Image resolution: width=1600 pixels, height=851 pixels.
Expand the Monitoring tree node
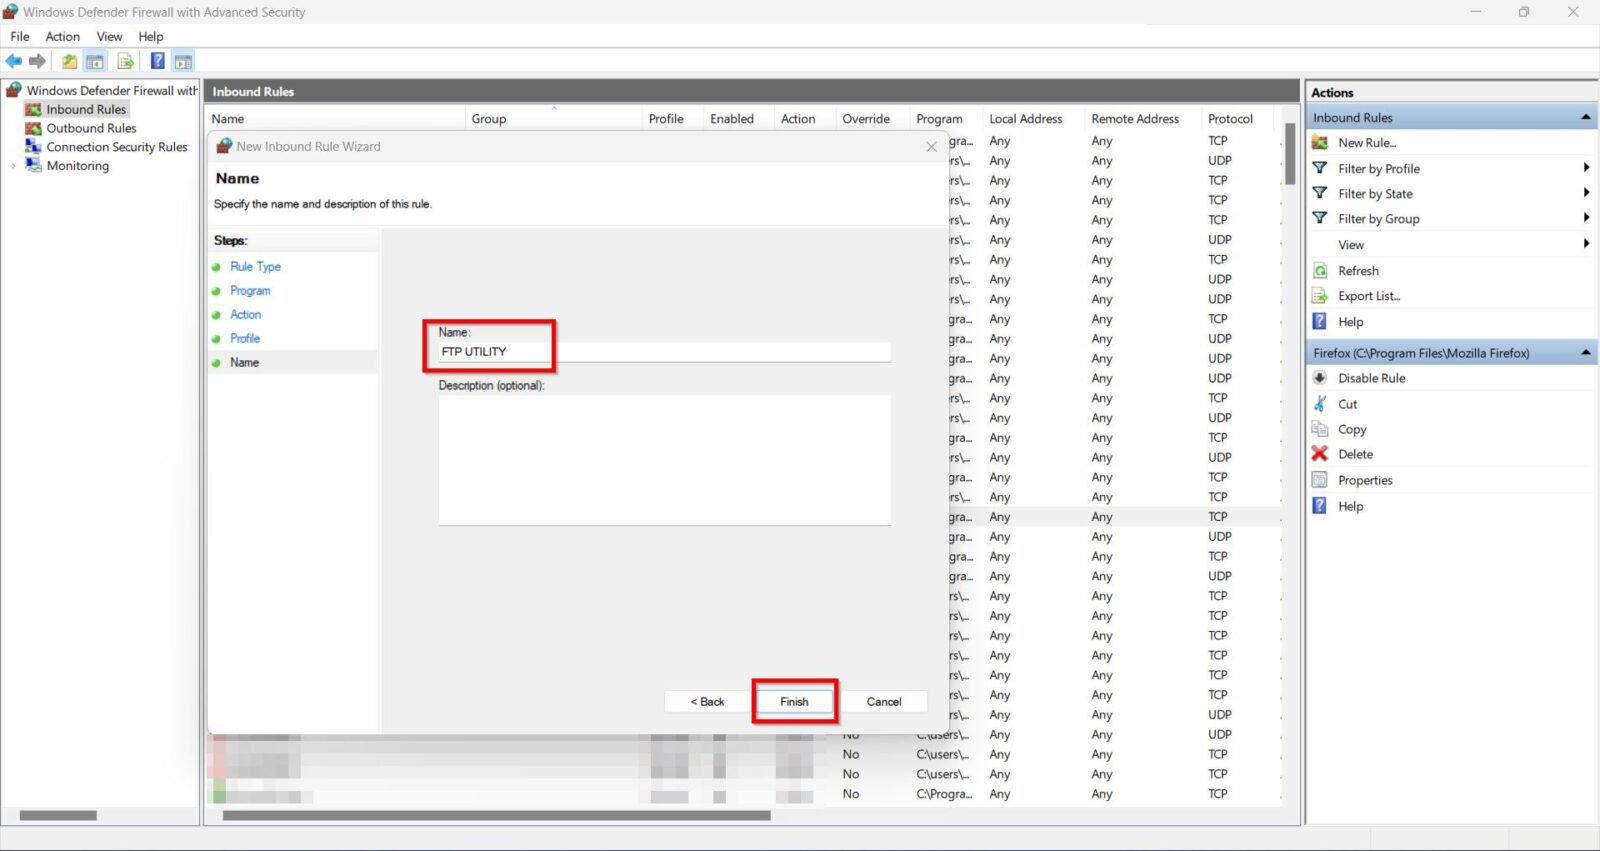[13, 166]
